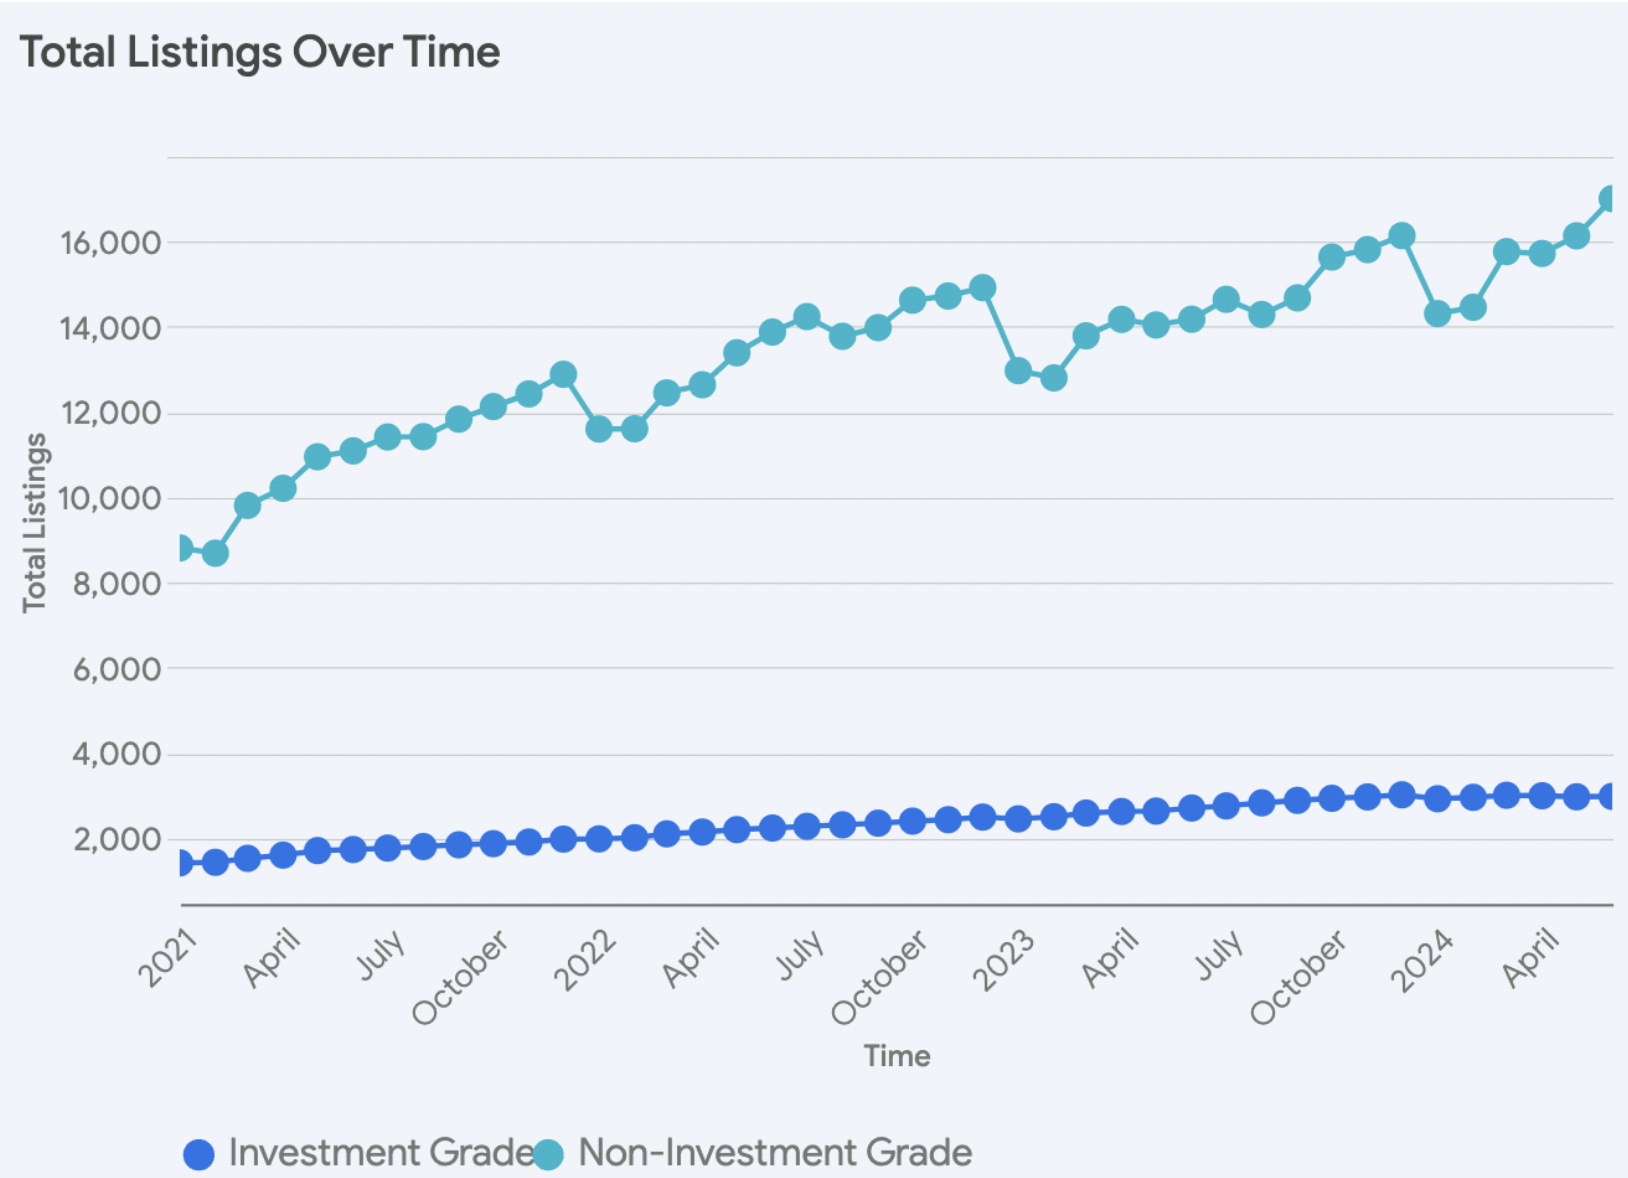Click the Non-Investment Grade January 2024 data point
The width and height of the screenshot is (1628, 1178).
(x=1437, y=314)
